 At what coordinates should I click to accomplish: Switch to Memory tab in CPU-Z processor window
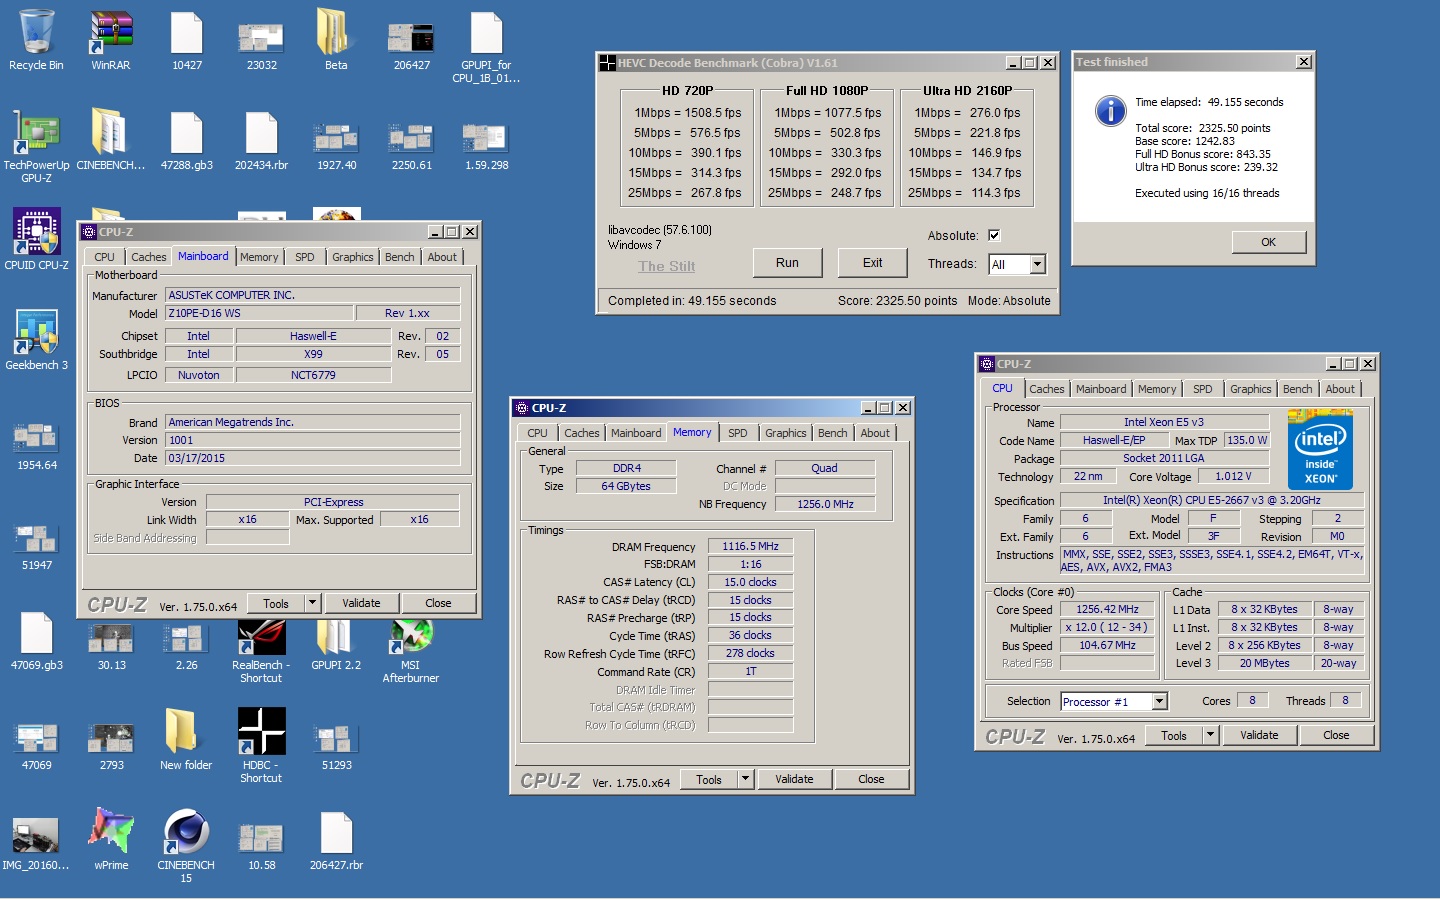click(x=1157, y=389)
